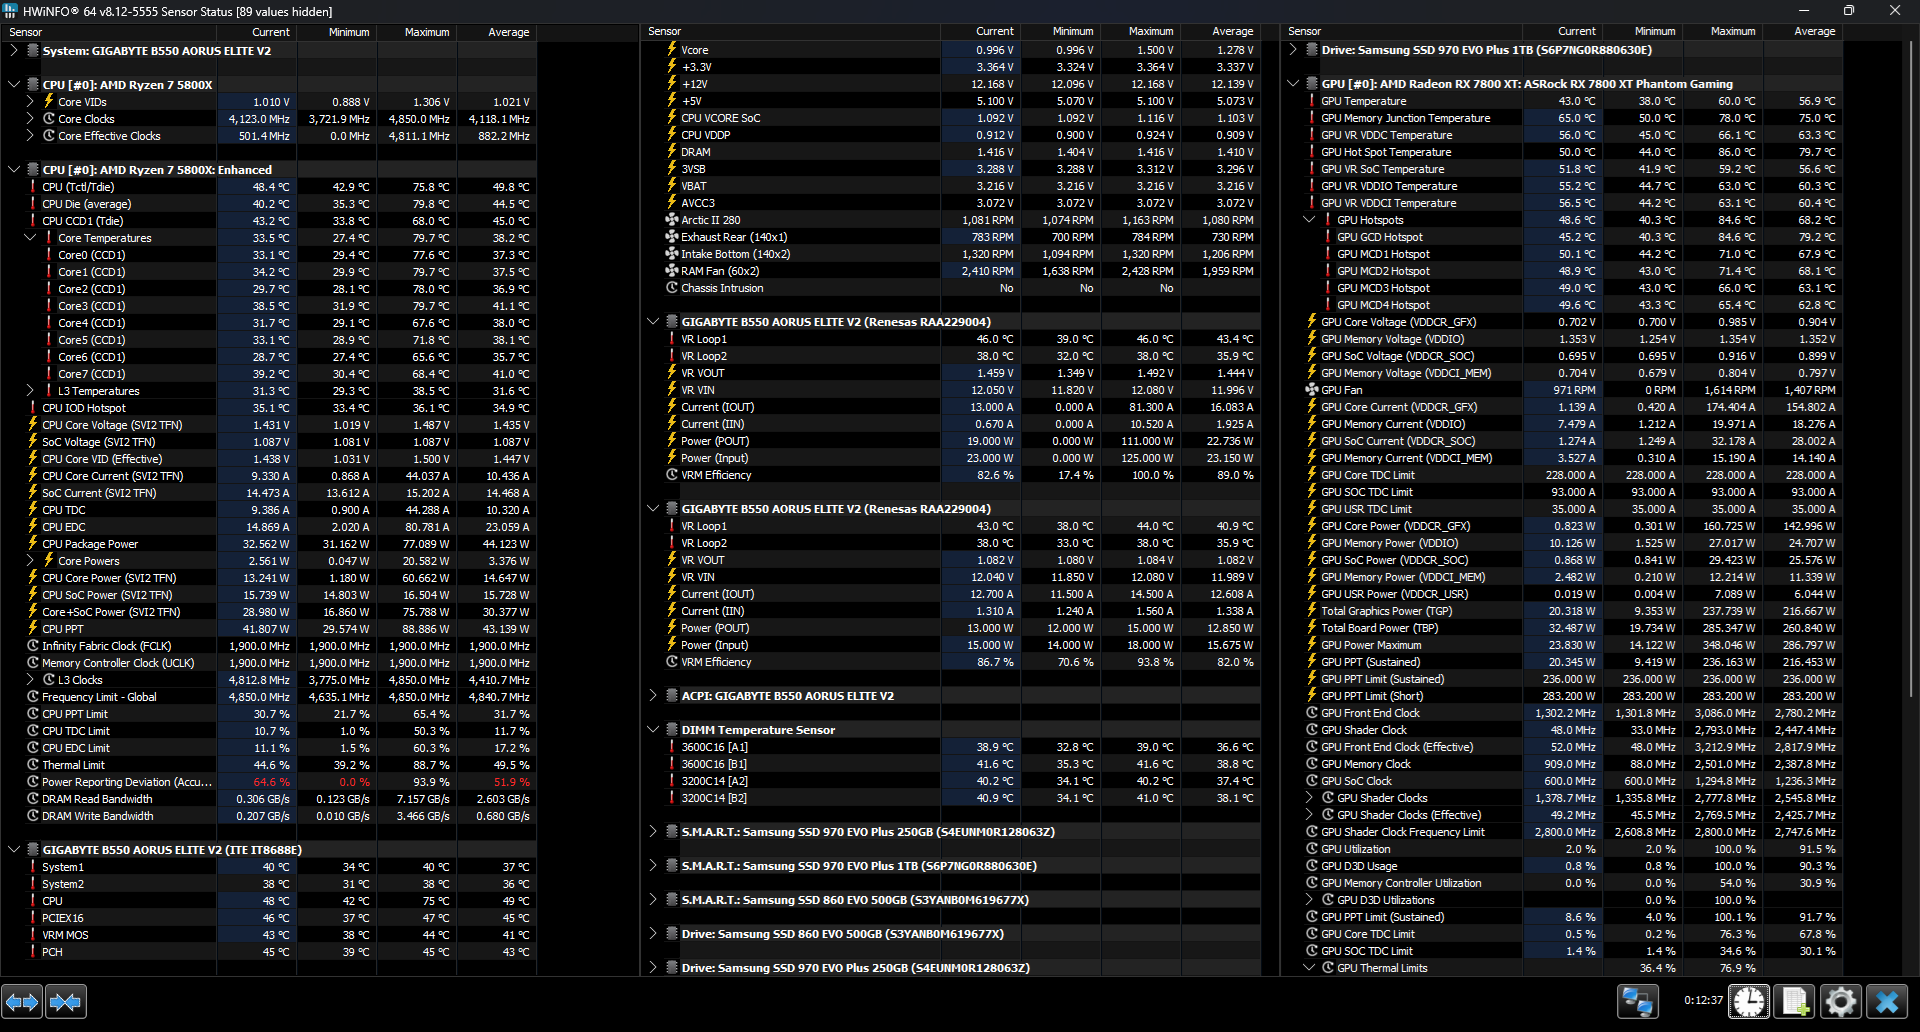This screenshot has width=1920, height=1032.
Task: Collapse the AMD Radeon RX 7800 XT group
Action: point(1293,84)
